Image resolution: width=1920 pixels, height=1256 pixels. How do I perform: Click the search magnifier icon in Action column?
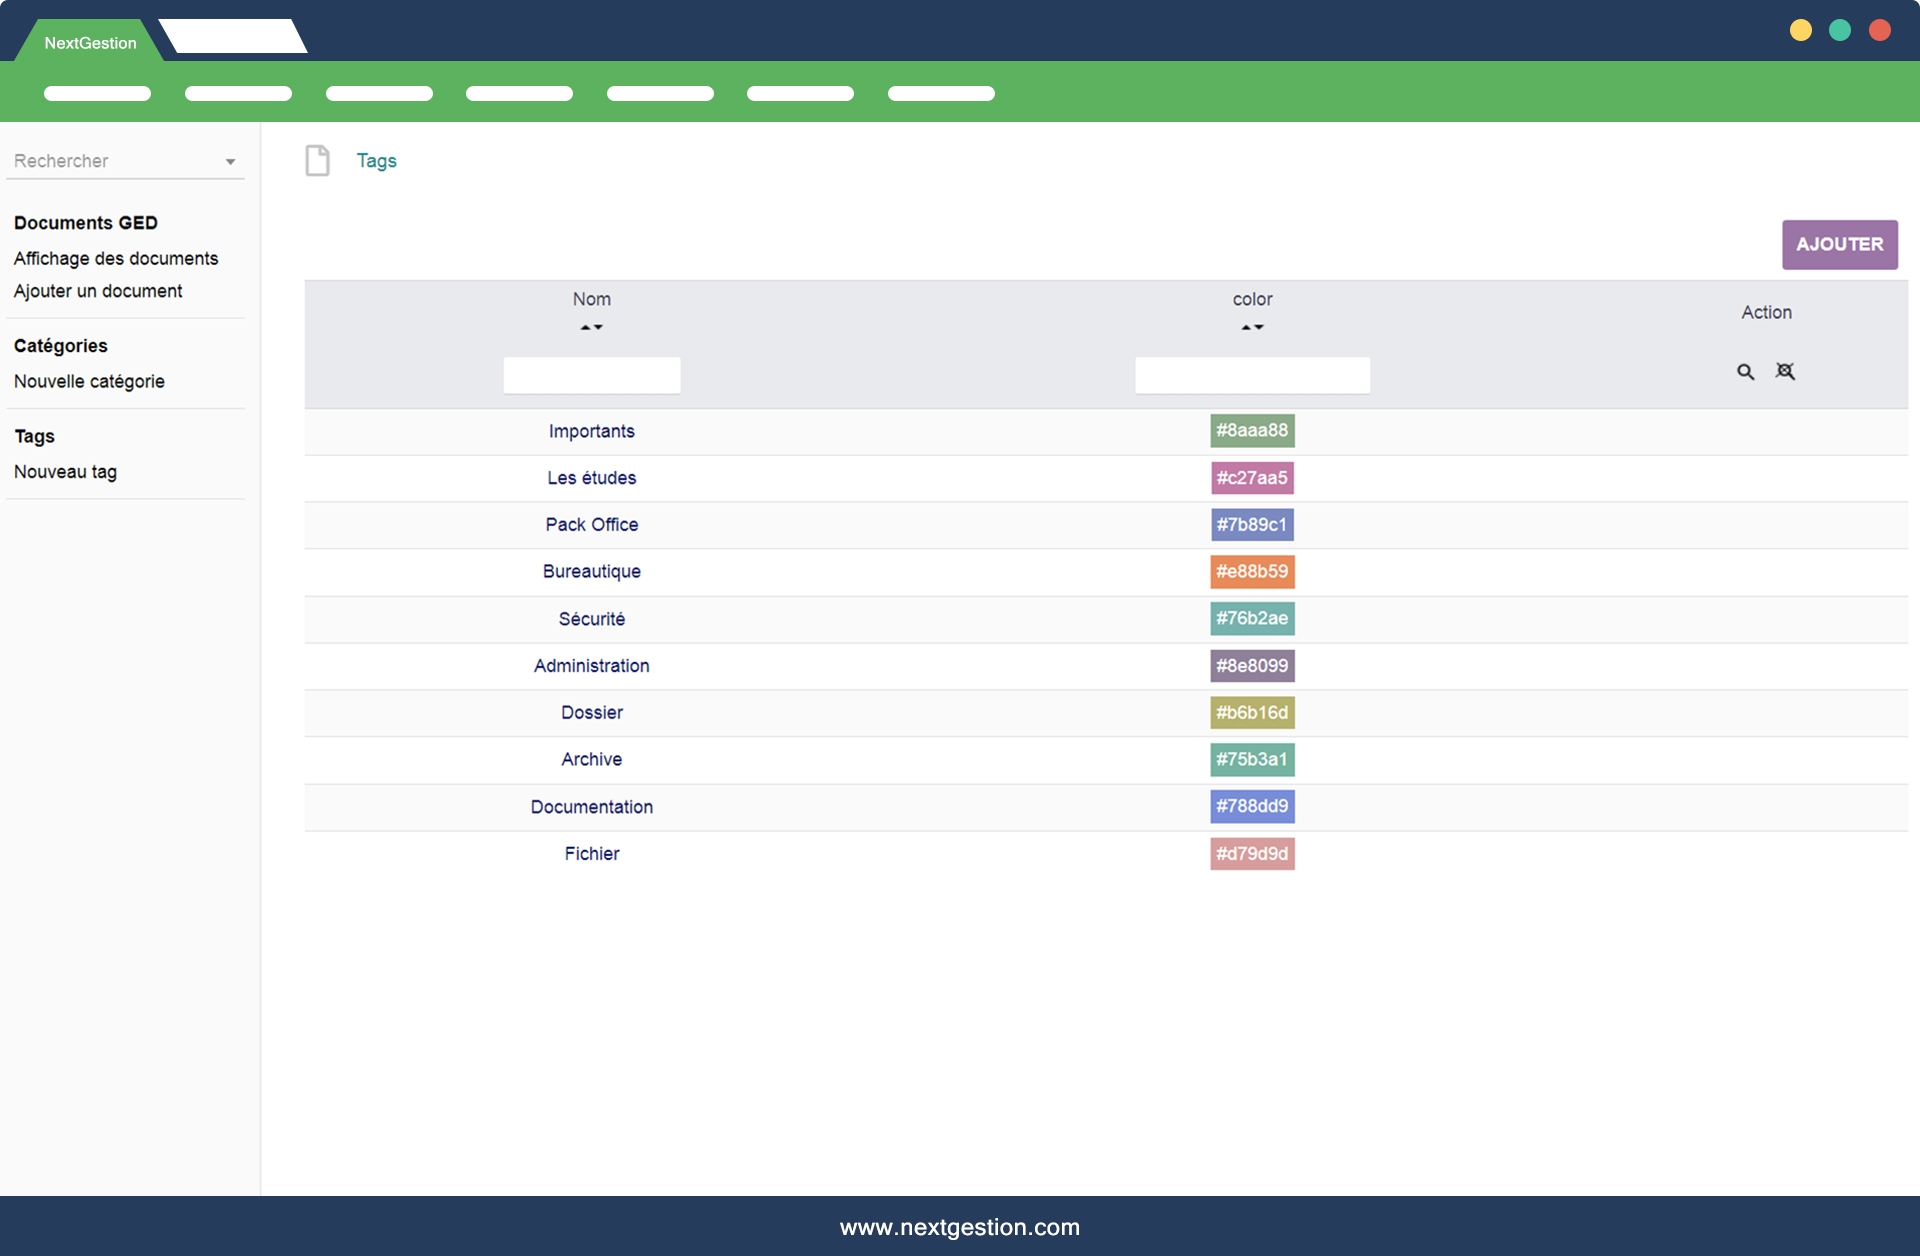point(1745,372)
